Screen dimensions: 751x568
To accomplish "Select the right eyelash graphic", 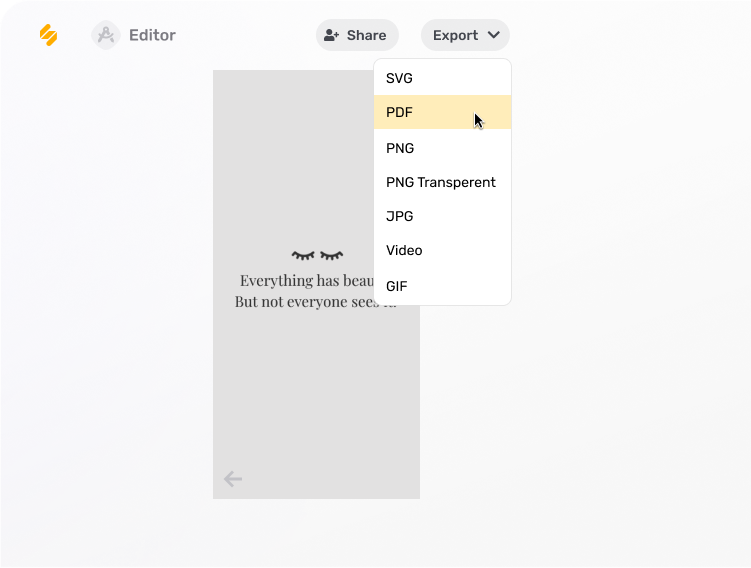I will [332, 256].
